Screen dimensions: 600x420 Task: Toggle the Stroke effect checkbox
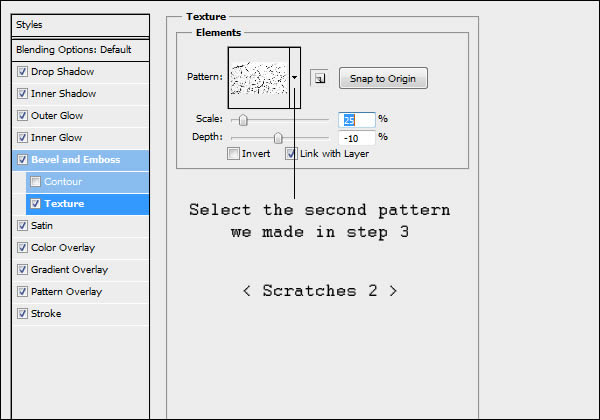pos(23,314)
